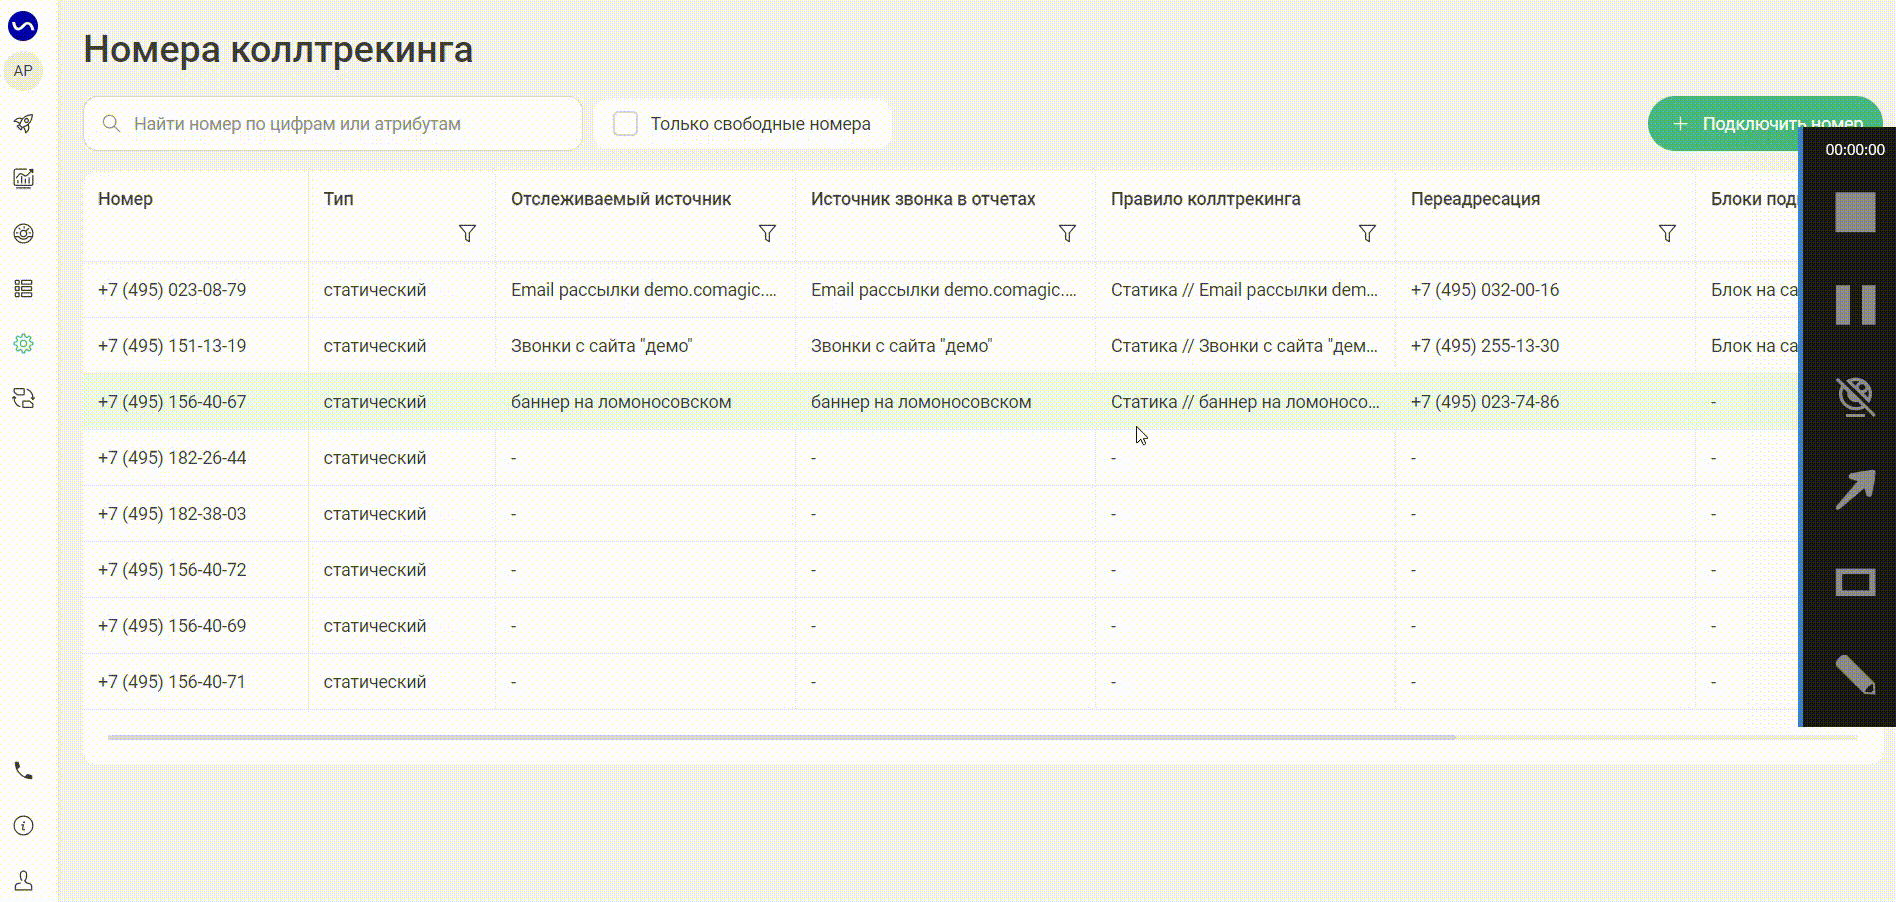1896x902 pixels.
Task: Click forwarding number +7 (495) 255-13-30
Action: (1485, 346)
